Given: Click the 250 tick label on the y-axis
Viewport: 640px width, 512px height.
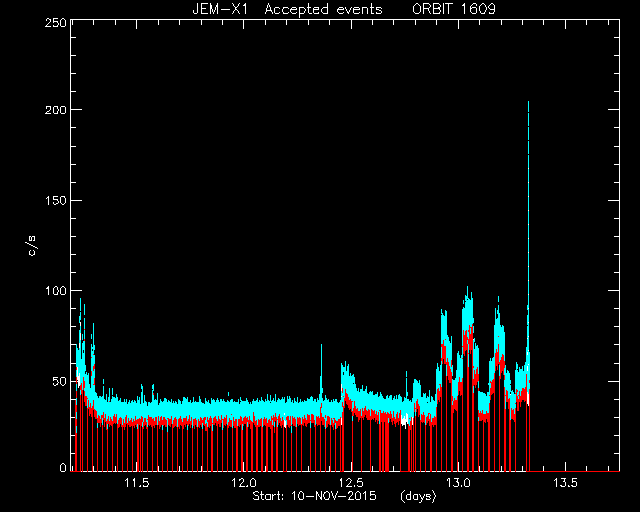Looking at the screenshot, I should point(56,22).
